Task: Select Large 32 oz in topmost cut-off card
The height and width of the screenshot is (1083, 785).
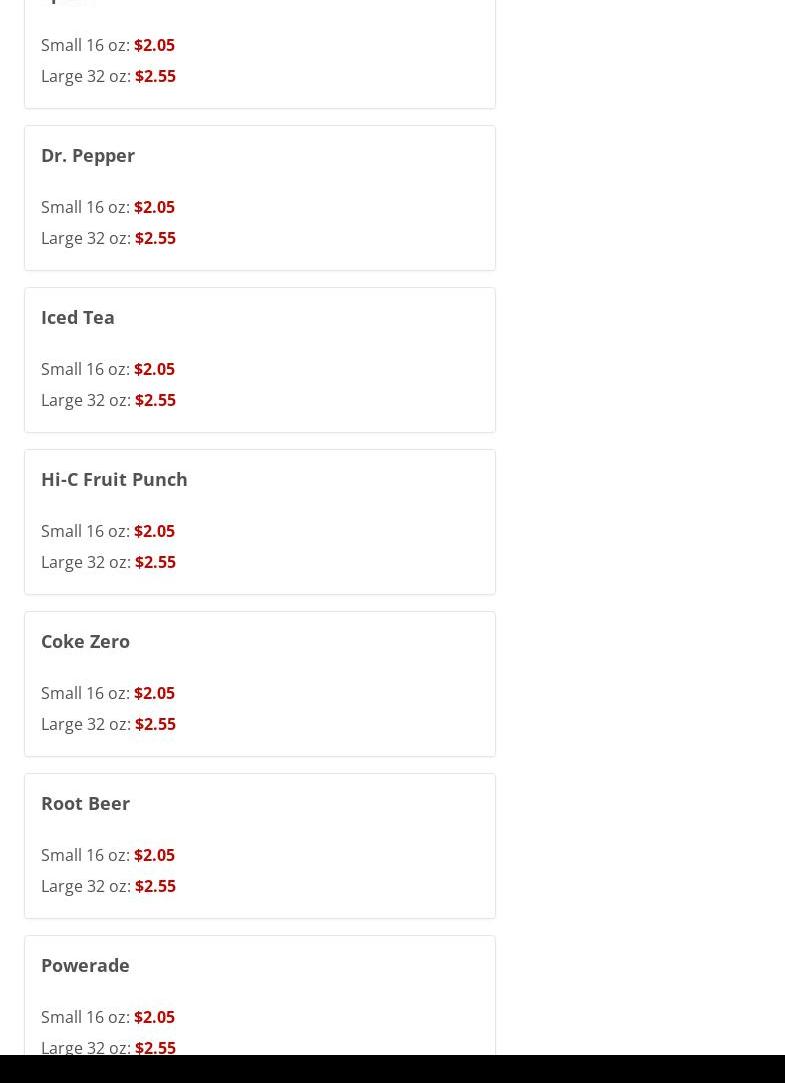Action: pyautogui.click(x=108, y=76)
